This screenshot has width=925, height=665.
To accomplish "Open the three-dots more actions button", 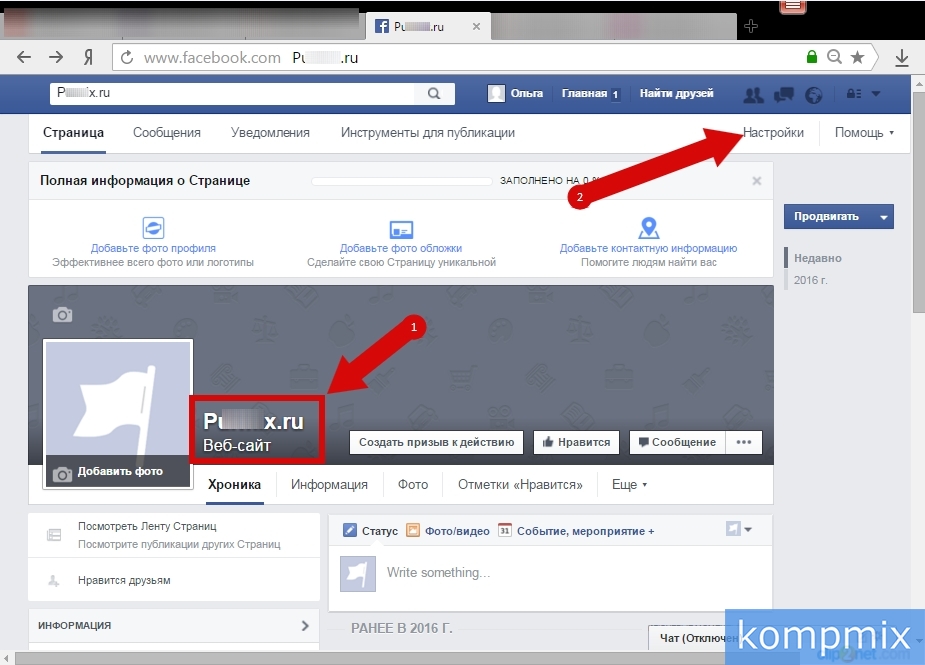I will pos(743,442).
